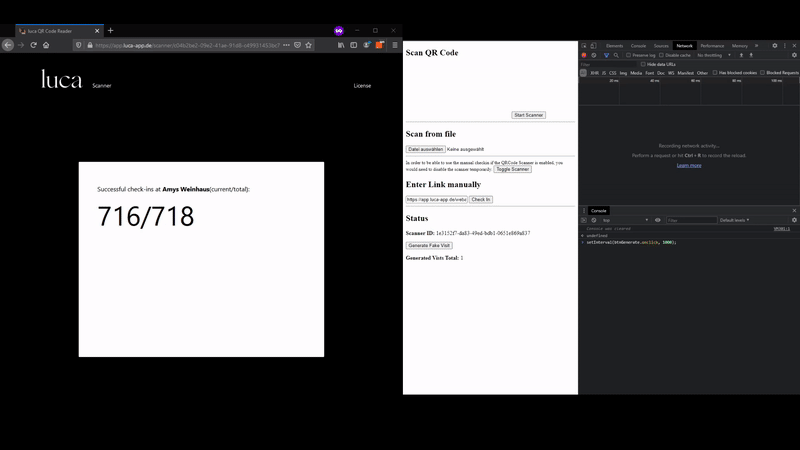Toggle Firefox sidebar view icon
The width and height of the screenshot is (800, 450).
354,45
